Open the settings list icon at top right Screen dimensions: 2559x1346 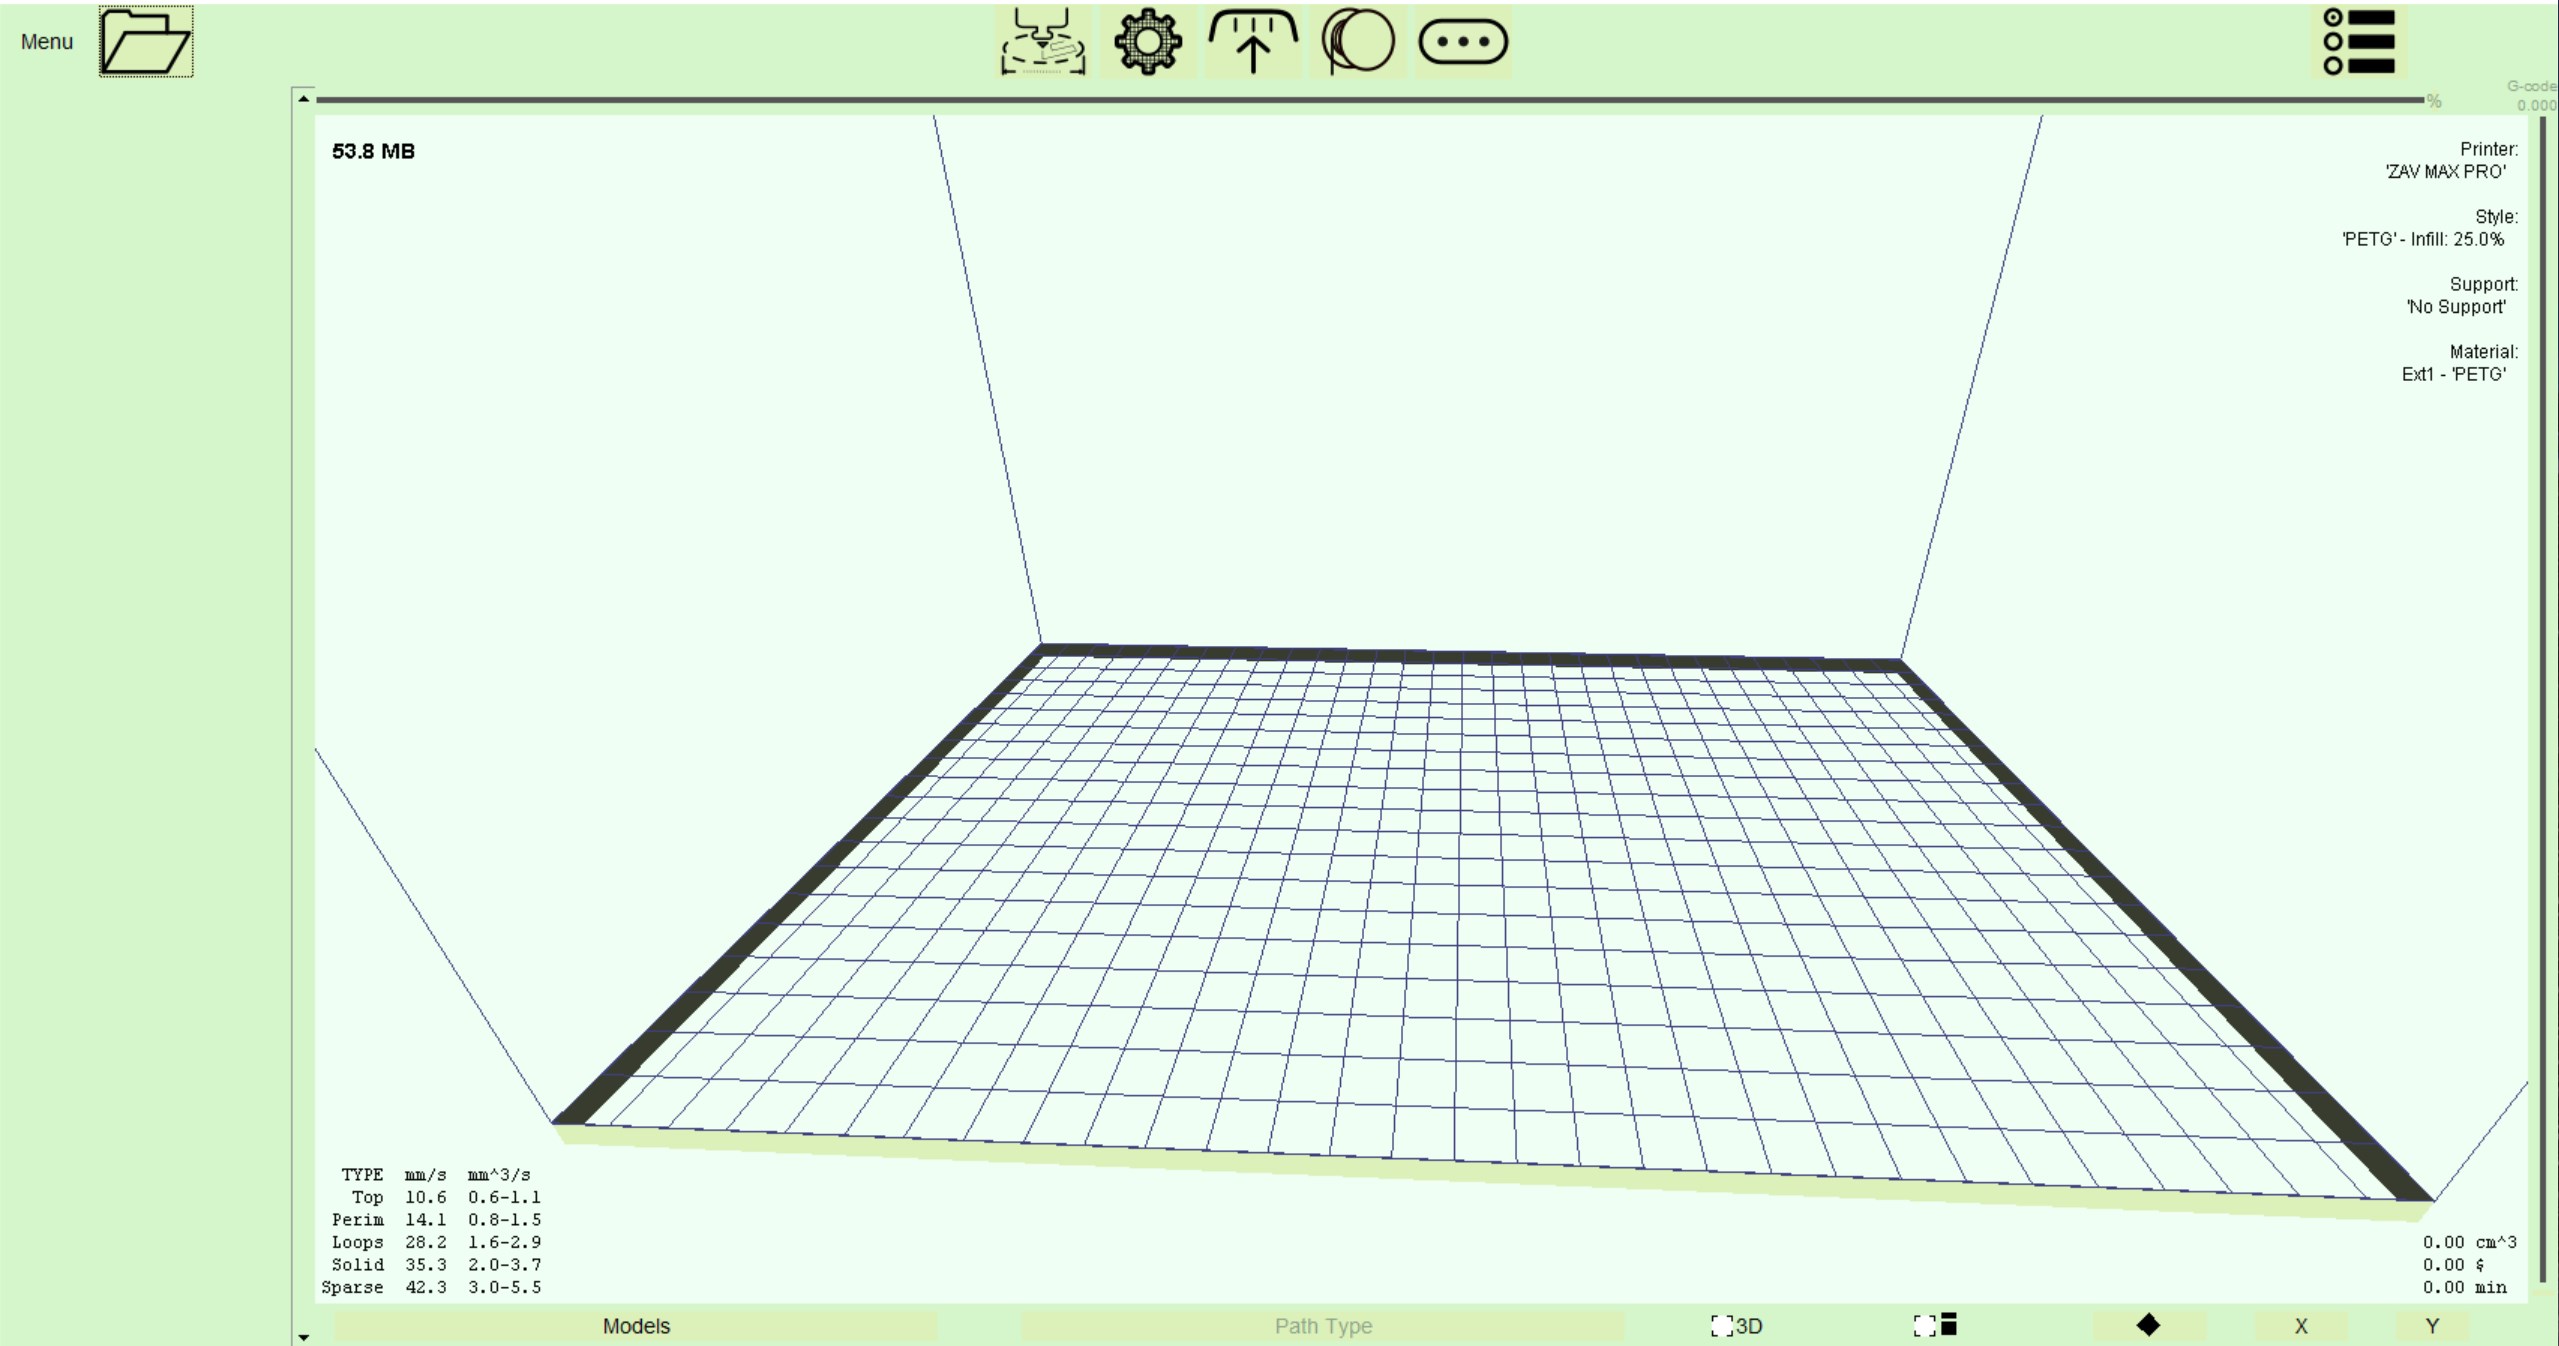(2358, 42)
